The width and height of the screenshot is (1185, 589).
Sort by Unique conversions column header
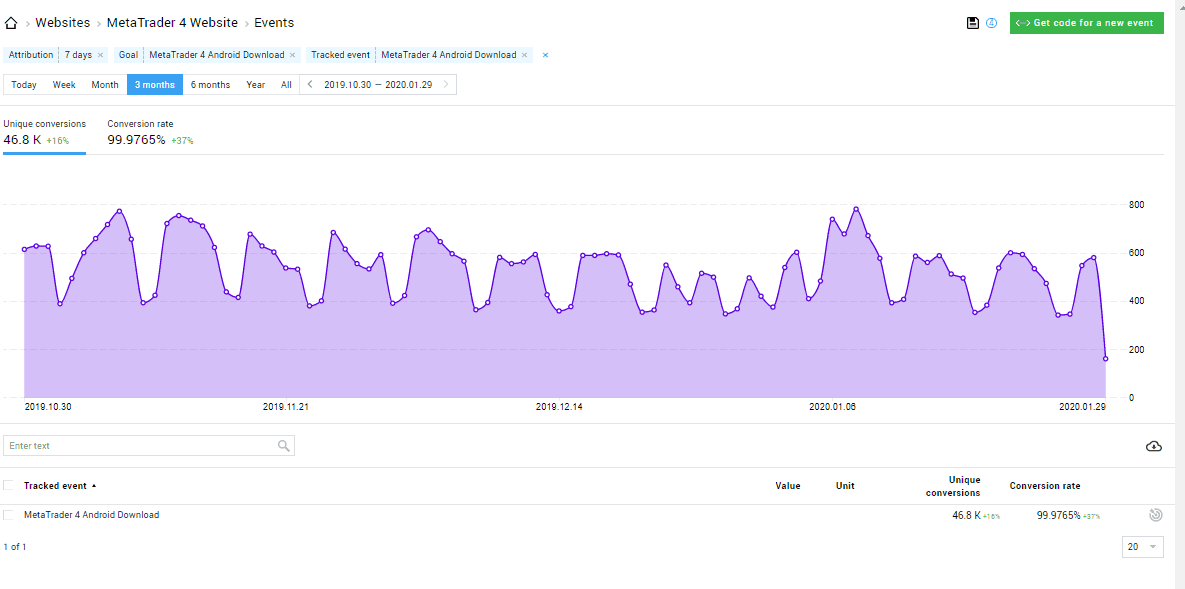[x=953, y=486]
